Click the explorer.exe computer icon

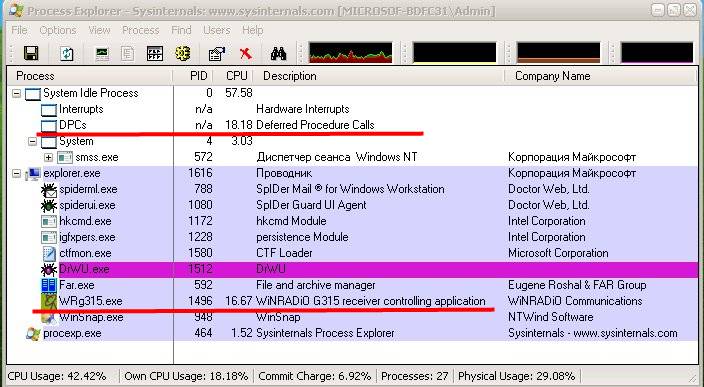(x=33, y=173)
